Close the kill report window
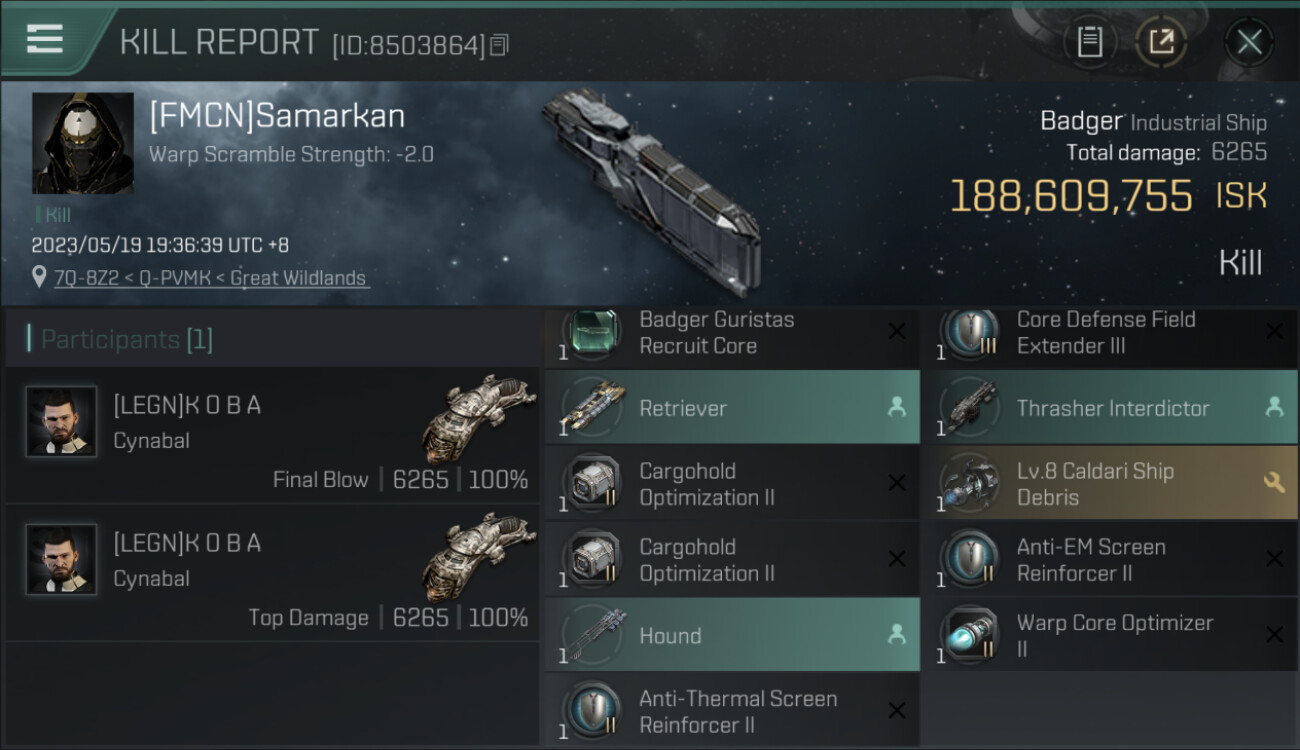Image resolution: width=1300 pixels, height=750 pixels. (x=1249, y=42)
